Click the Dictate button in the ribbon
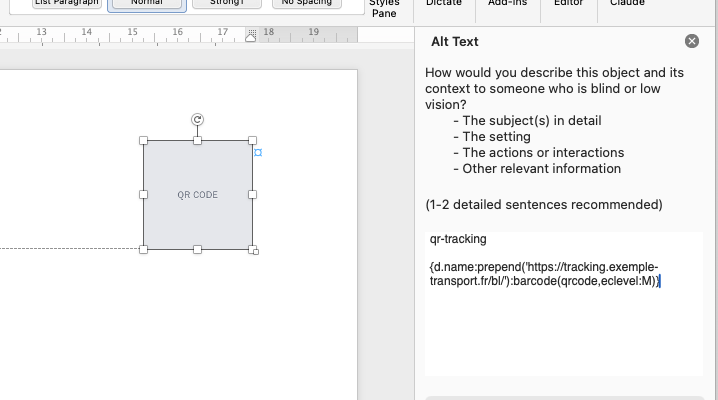718x400 pixels. 444,4
